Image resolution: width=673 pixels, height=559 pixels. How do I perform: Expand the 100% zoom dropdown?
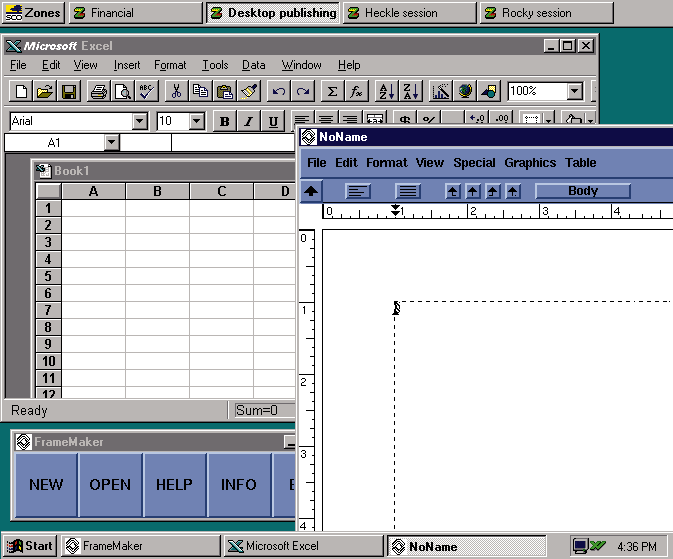(575, 91)
